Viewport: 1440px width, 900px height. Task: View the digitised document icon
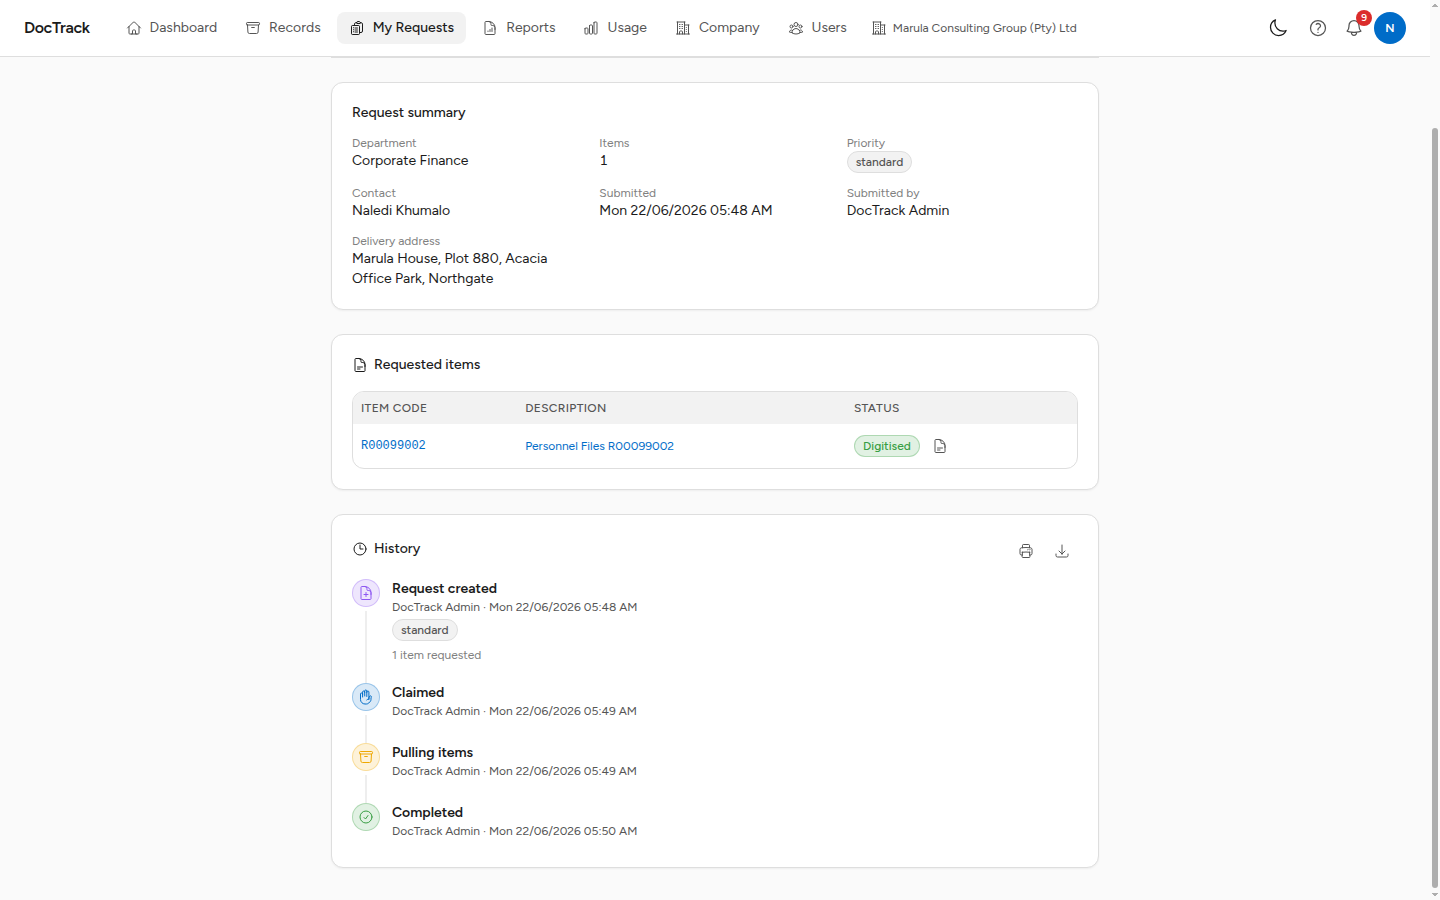click(940, 446)
